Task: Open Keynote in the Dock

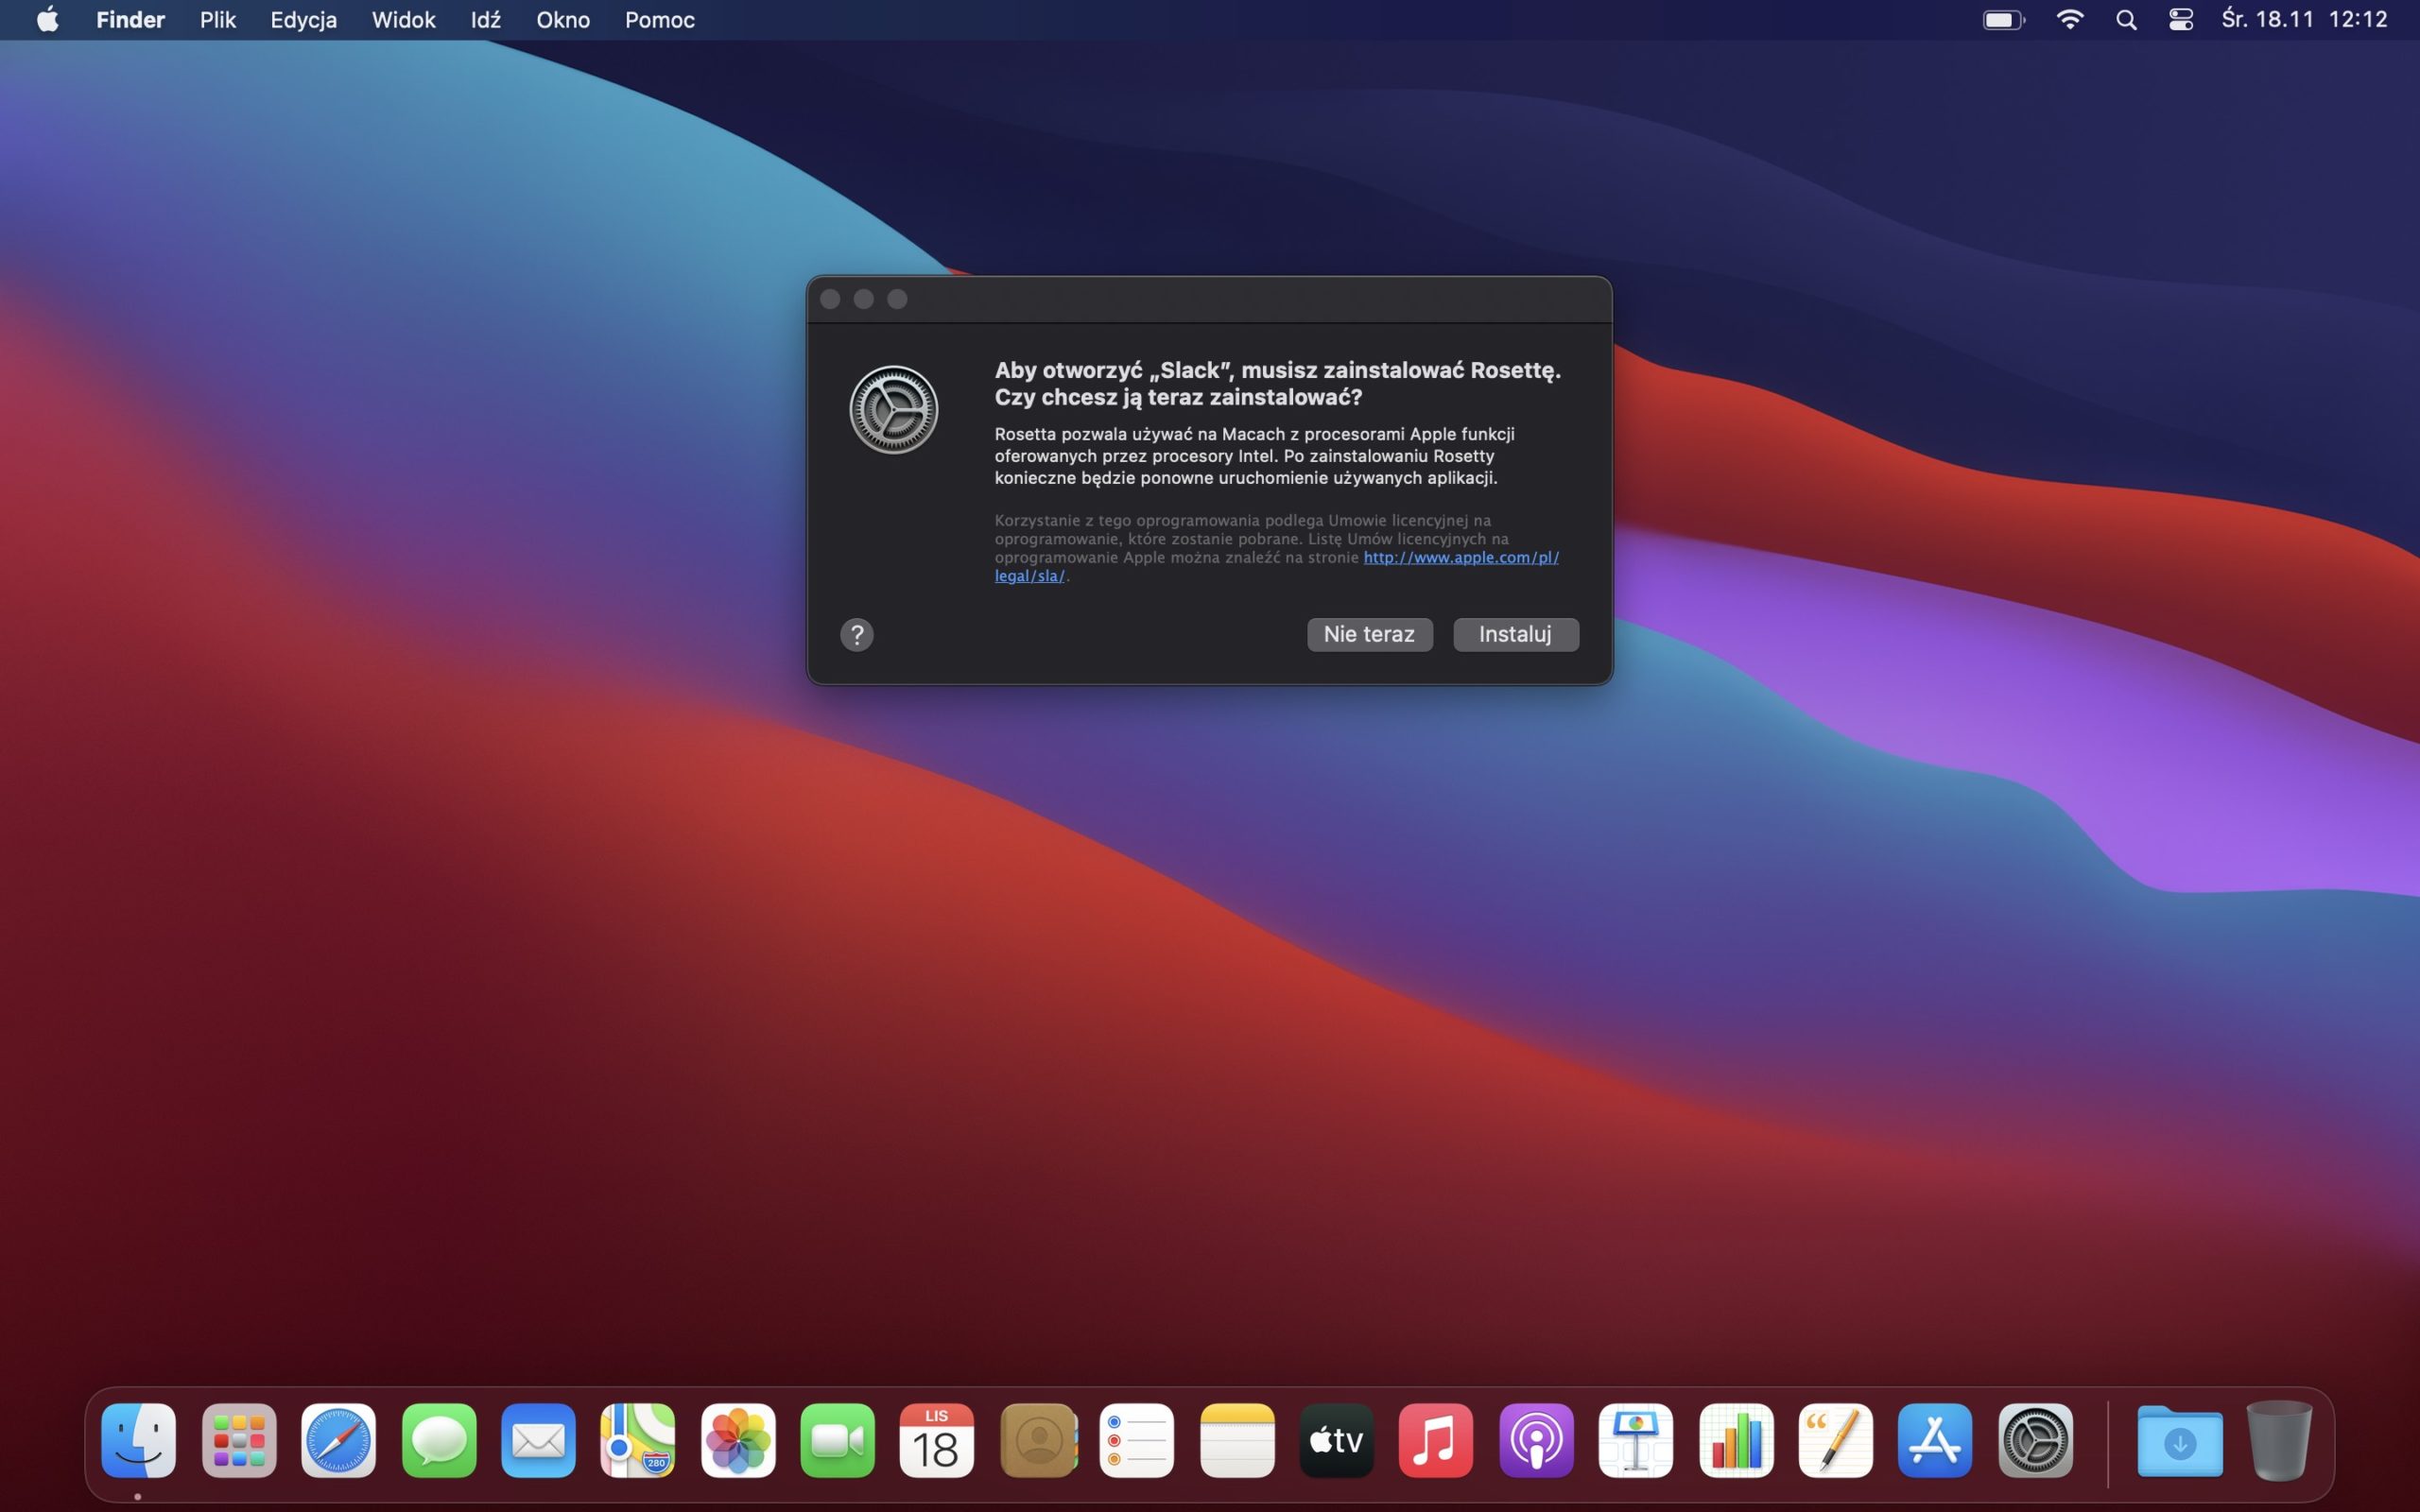Action: pos(1636,1440)
